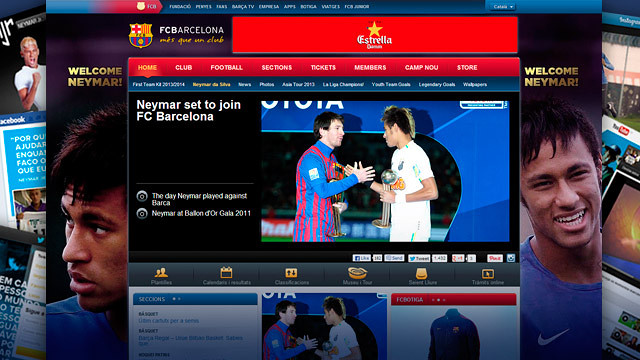Select the FOOTBALL main tab
This screenshot has height=360, width=640.
coord(227,67)
